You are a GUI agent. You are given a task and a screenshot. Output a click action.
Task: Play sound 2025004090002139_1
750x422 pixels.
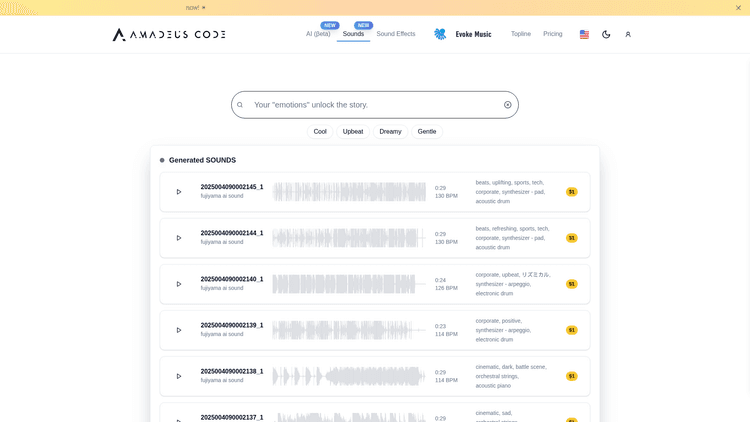tap(179, 330)
